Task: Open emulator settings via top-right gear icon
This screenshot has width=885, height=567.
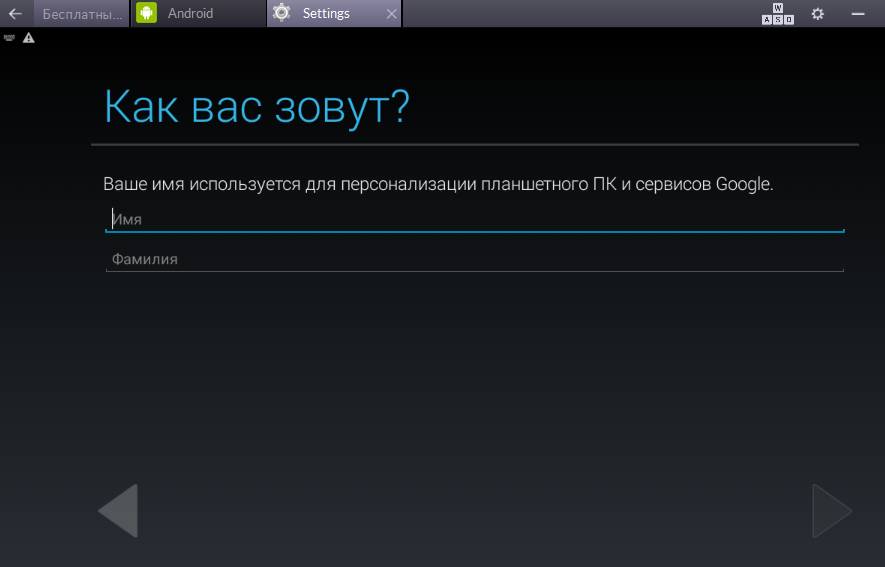Action: [x=817, y=14]
